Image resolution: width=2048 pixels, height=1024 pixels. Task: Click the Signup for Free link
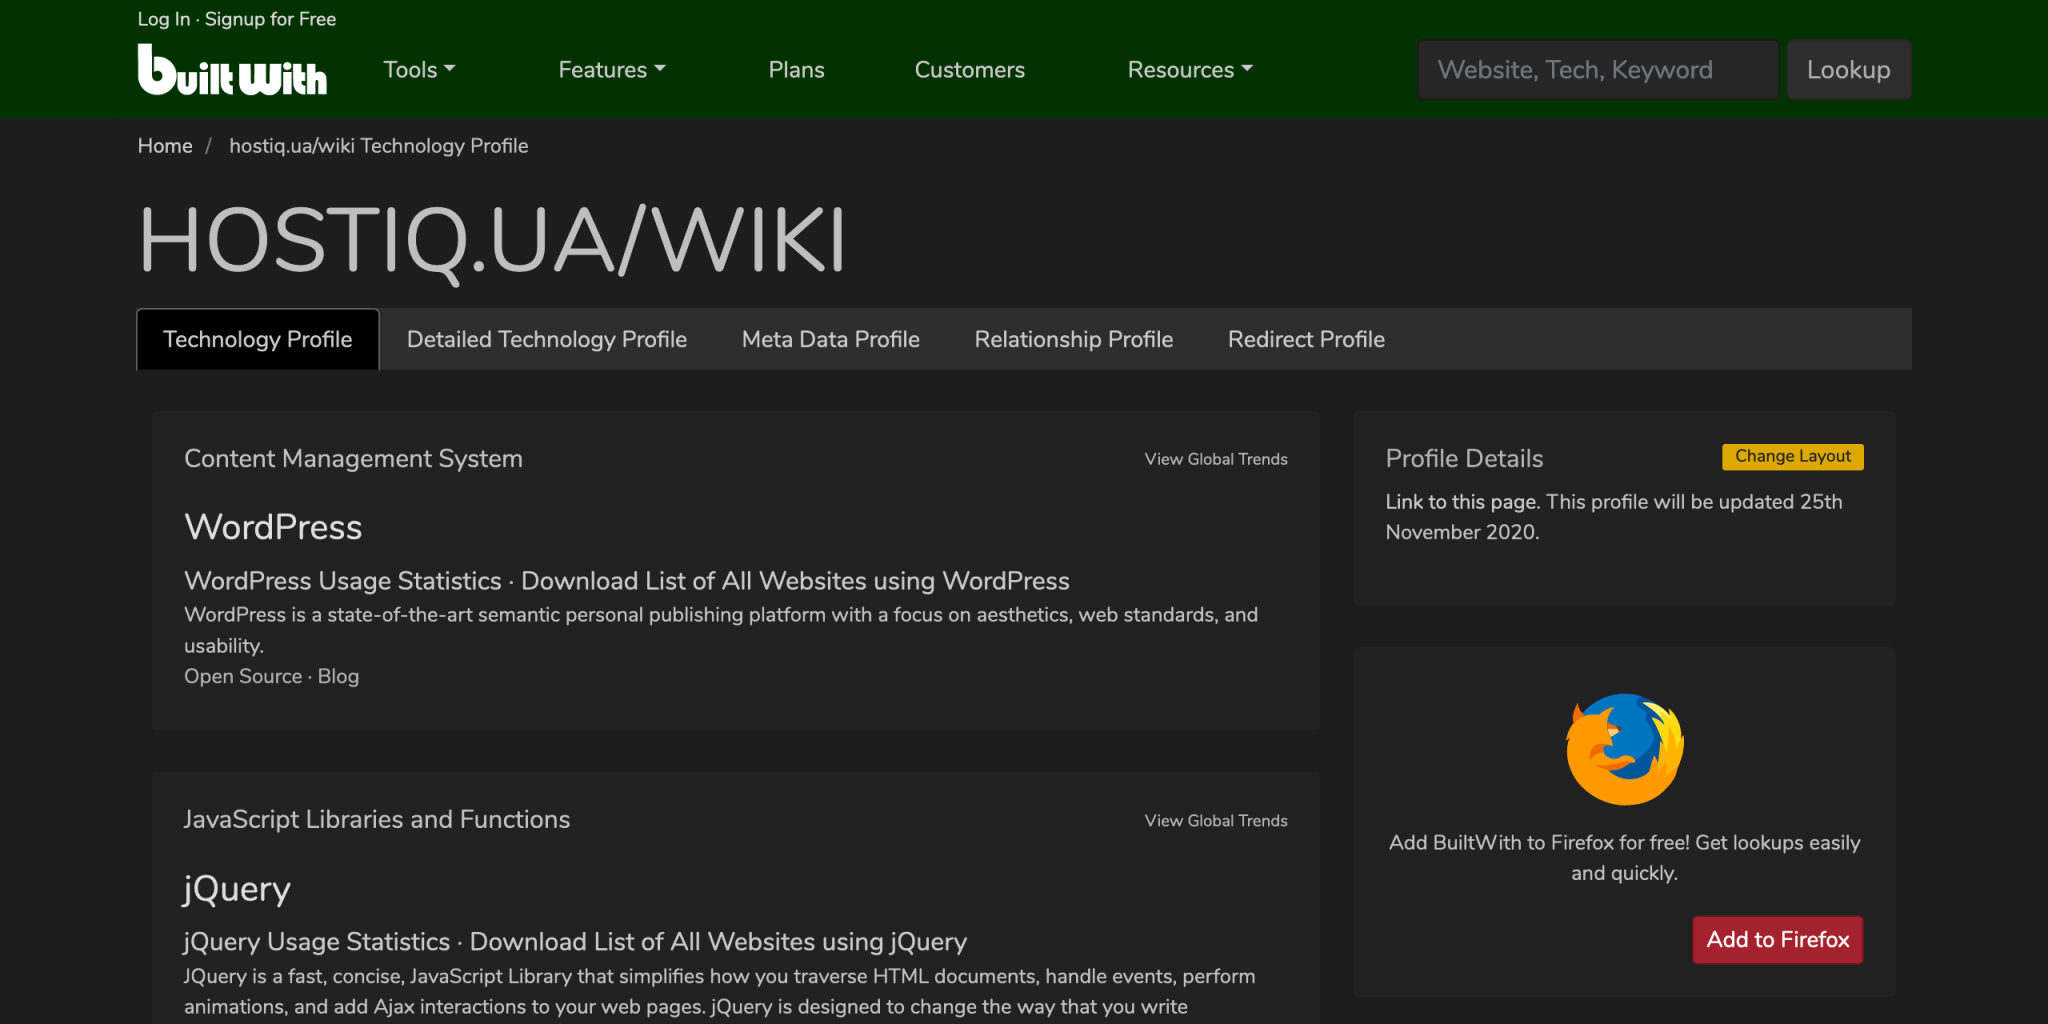[270, 18]
